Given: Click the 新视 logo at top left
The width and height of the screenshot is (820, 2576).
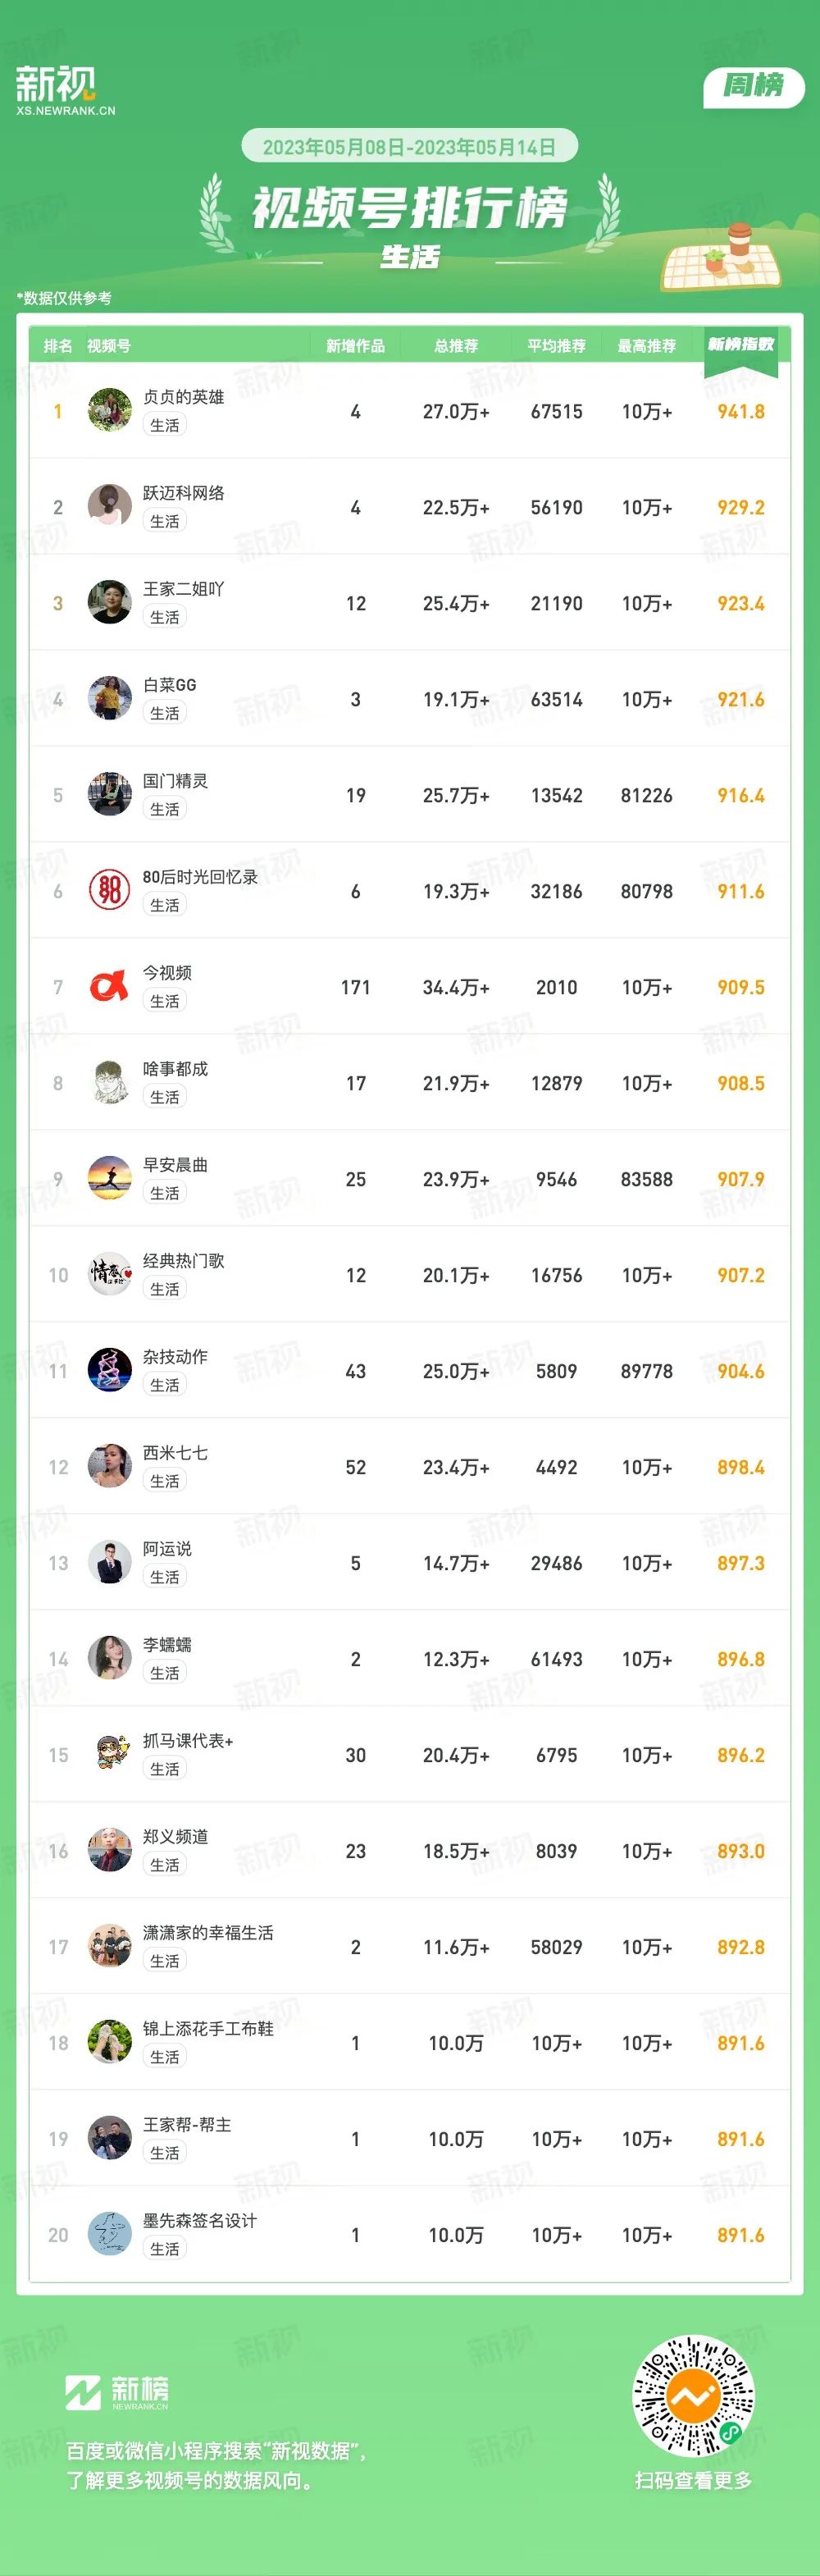Looking at the screenshot, I should (x=64, y=90).
